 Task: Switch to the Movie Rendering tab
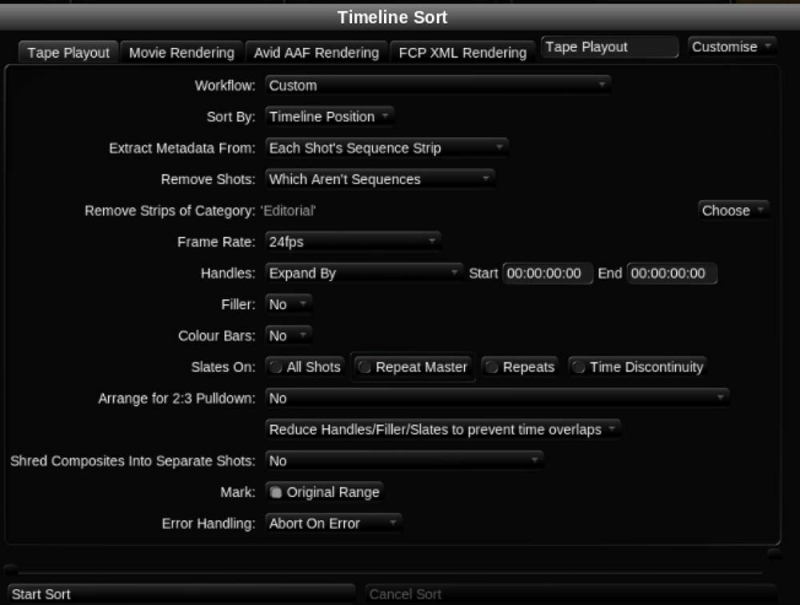point(181,52)
